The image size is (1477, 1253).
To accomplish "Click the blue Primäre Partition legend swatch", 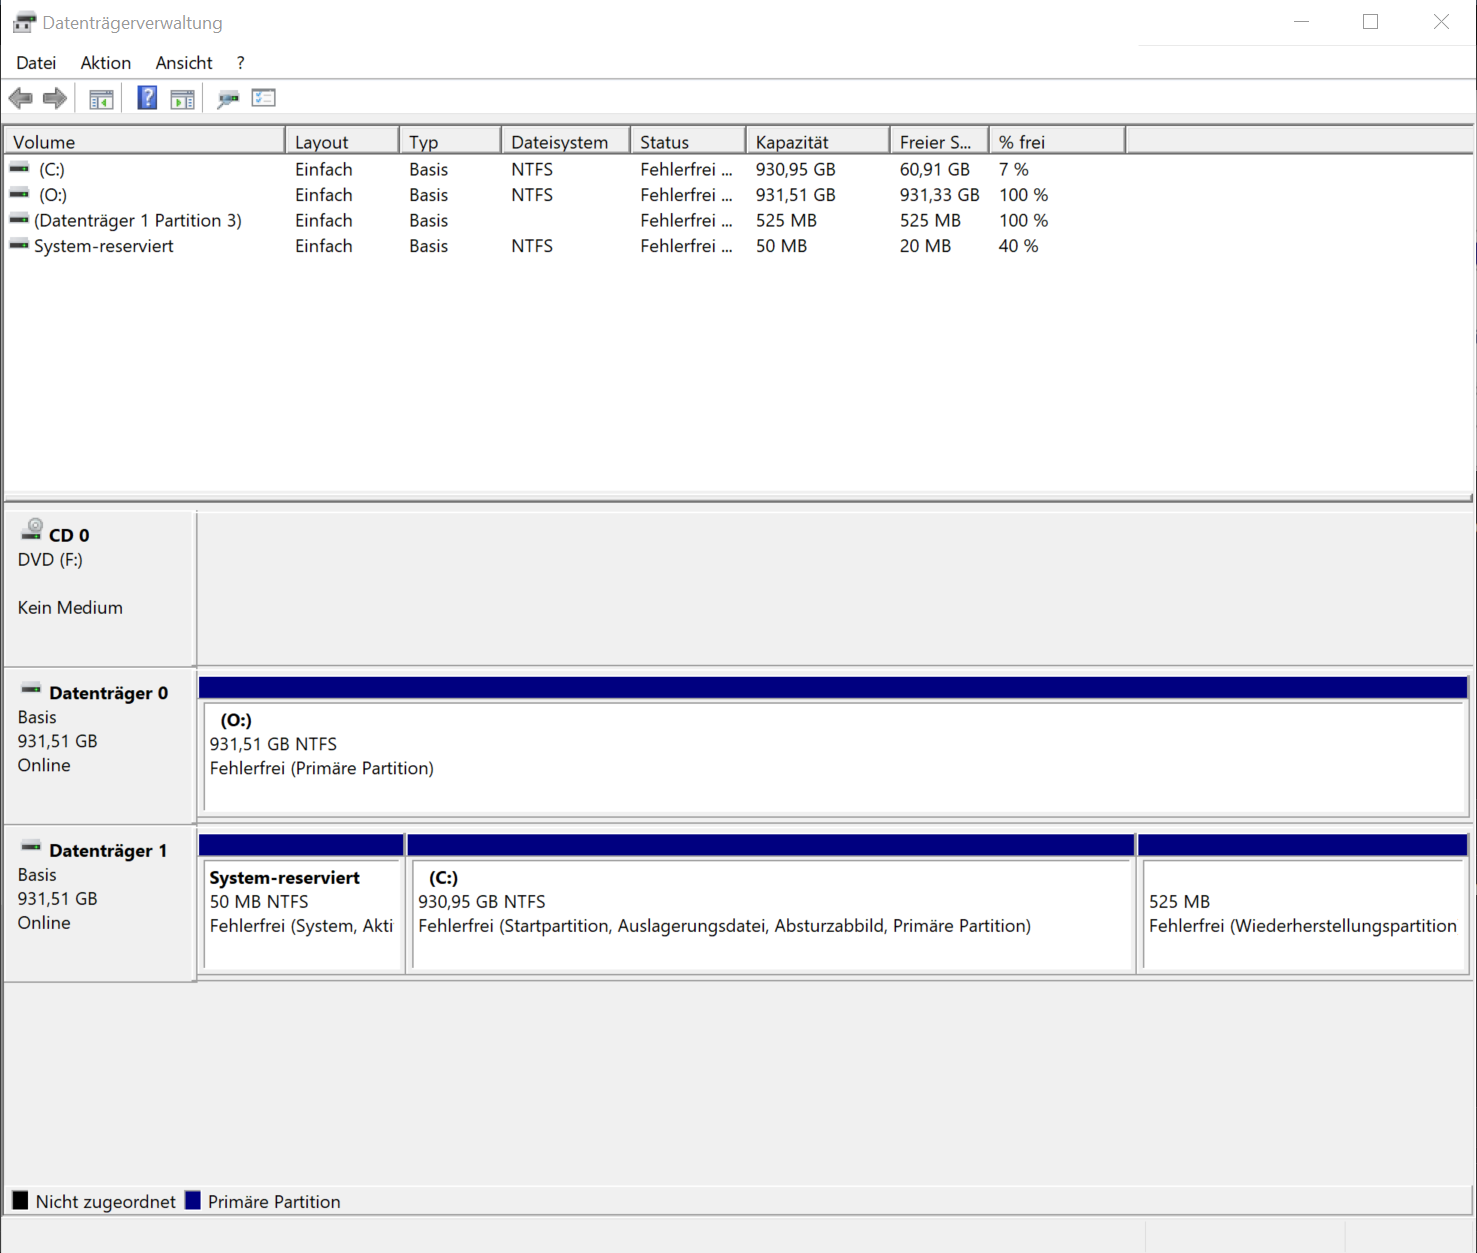I will 193,1200.
